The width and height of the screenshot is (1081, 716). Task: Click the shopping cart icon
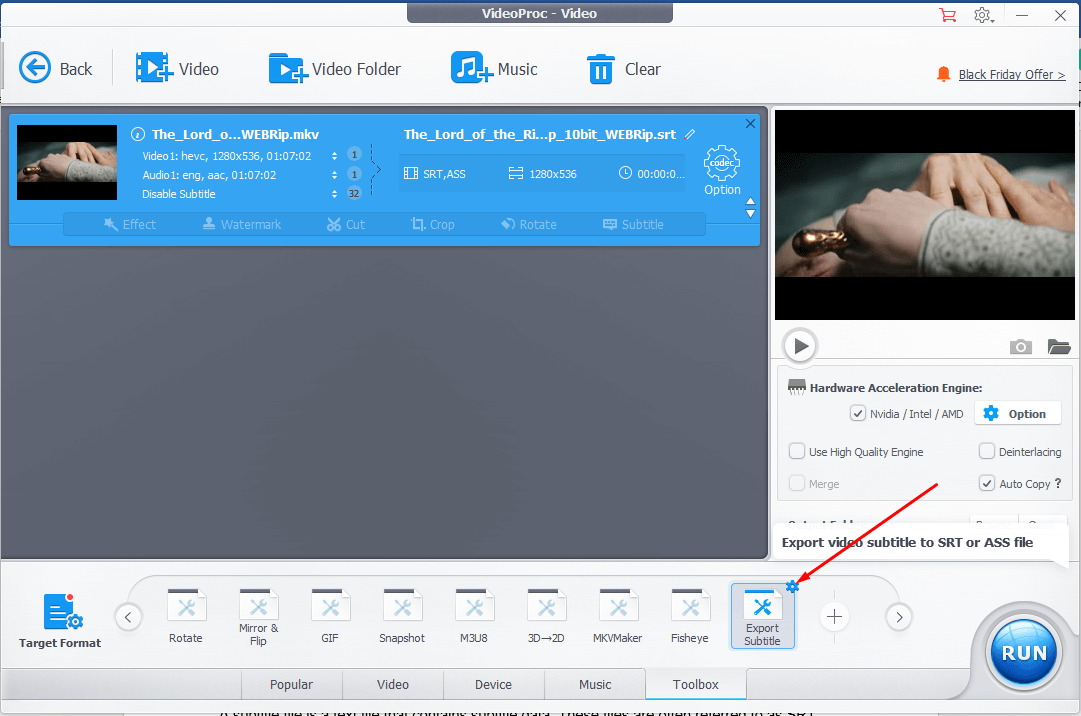pyautogui.click(x=947, y=14)
